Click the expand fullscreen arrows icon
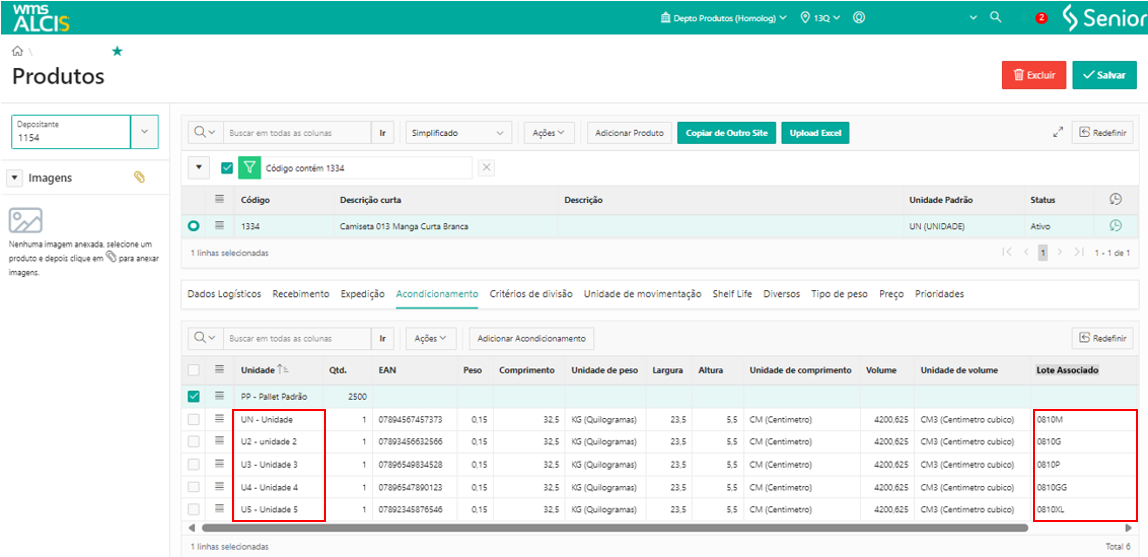The image size is (1148, 557). [x=1058, y=132]
